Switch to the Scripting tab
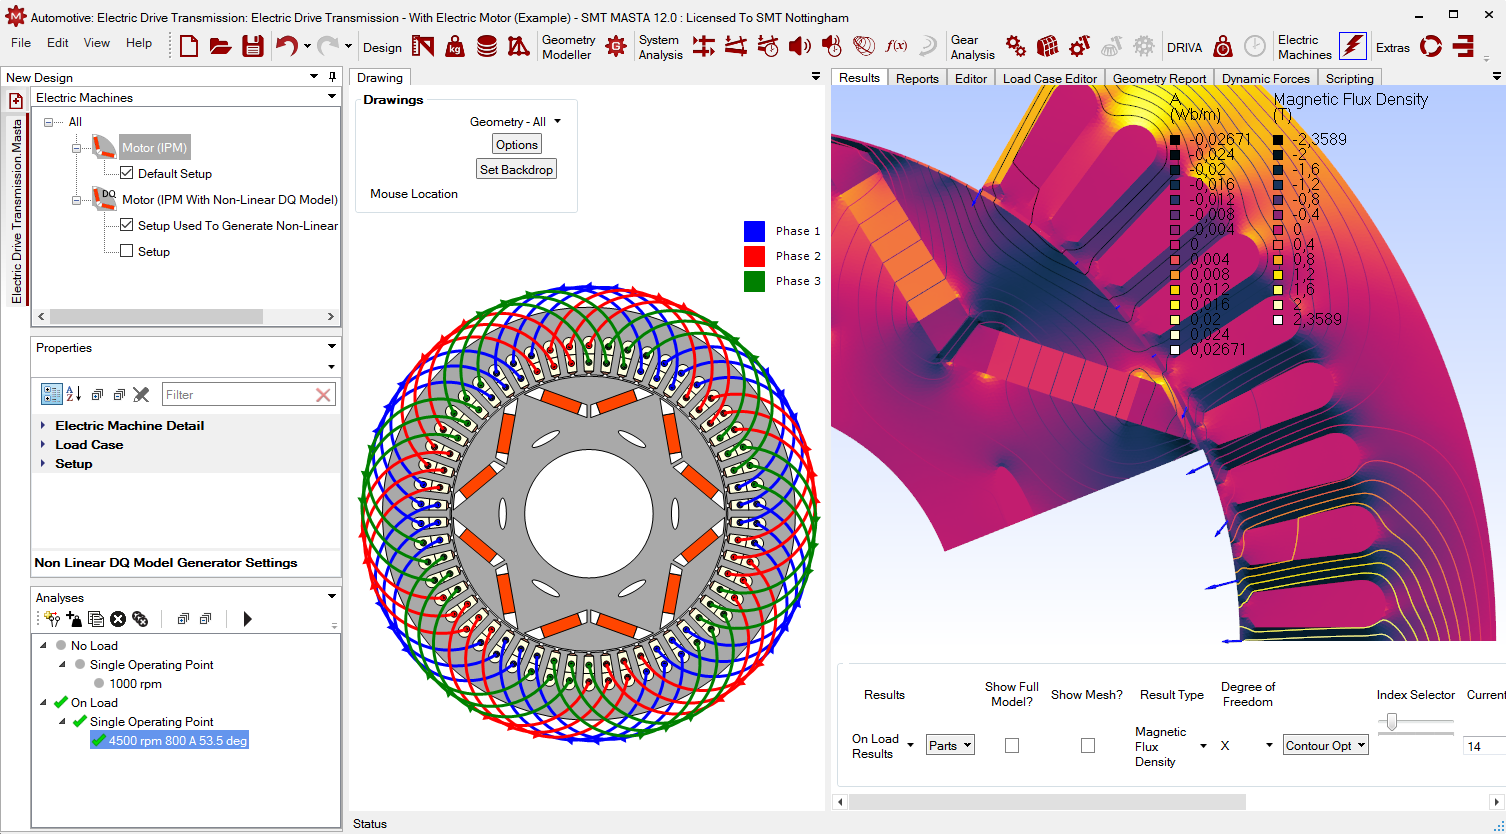The width and height of the screenshot is (1506, 834). click(1349, 78)
